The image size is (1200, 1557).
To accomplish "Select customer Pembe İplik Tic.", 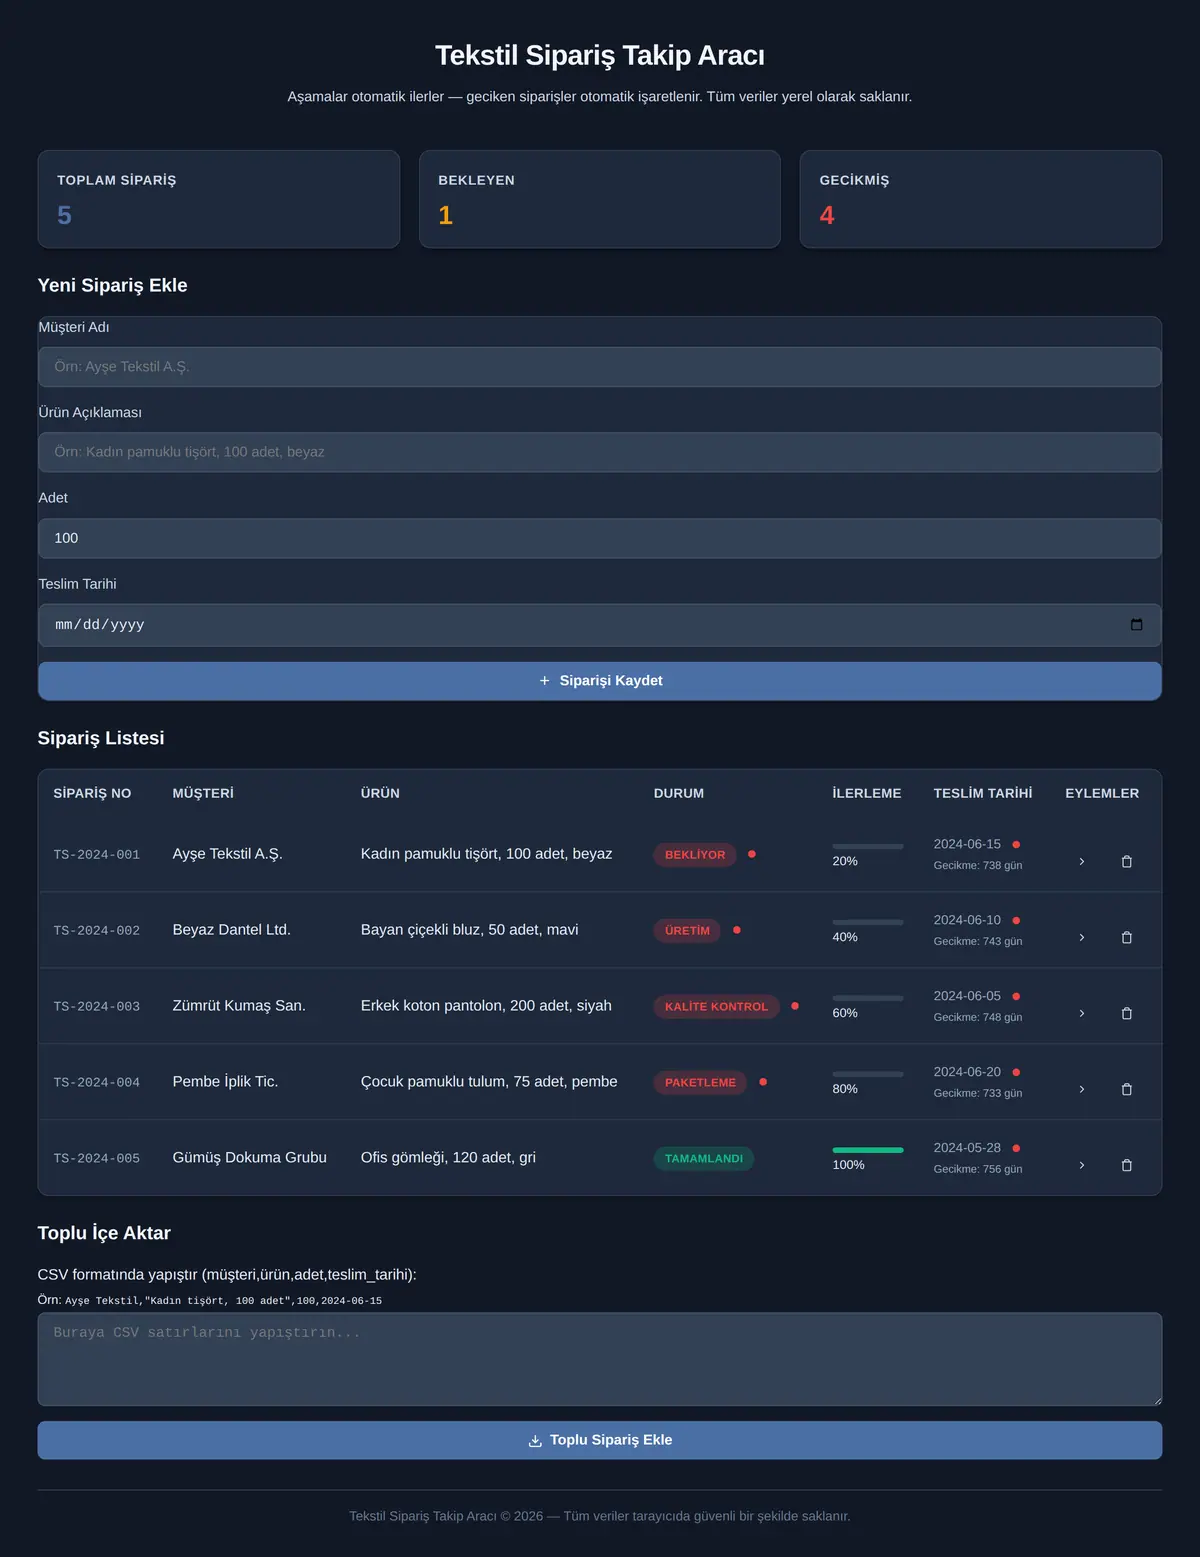I will pyautogui.click(x=226, y=1082).
